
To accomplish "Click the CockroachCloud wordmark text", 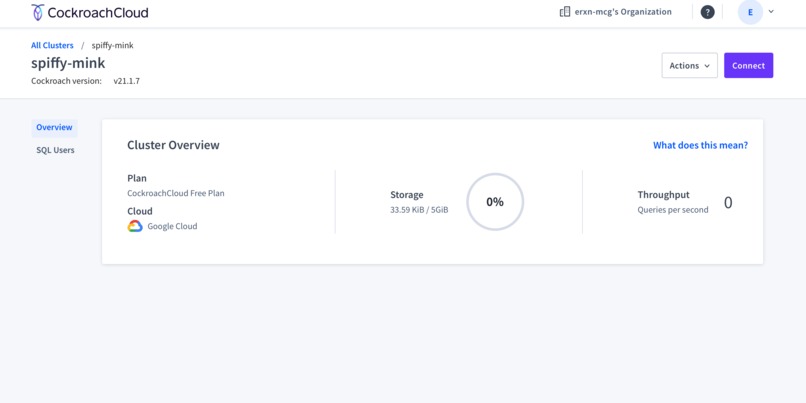I will (x=98, y=13).
